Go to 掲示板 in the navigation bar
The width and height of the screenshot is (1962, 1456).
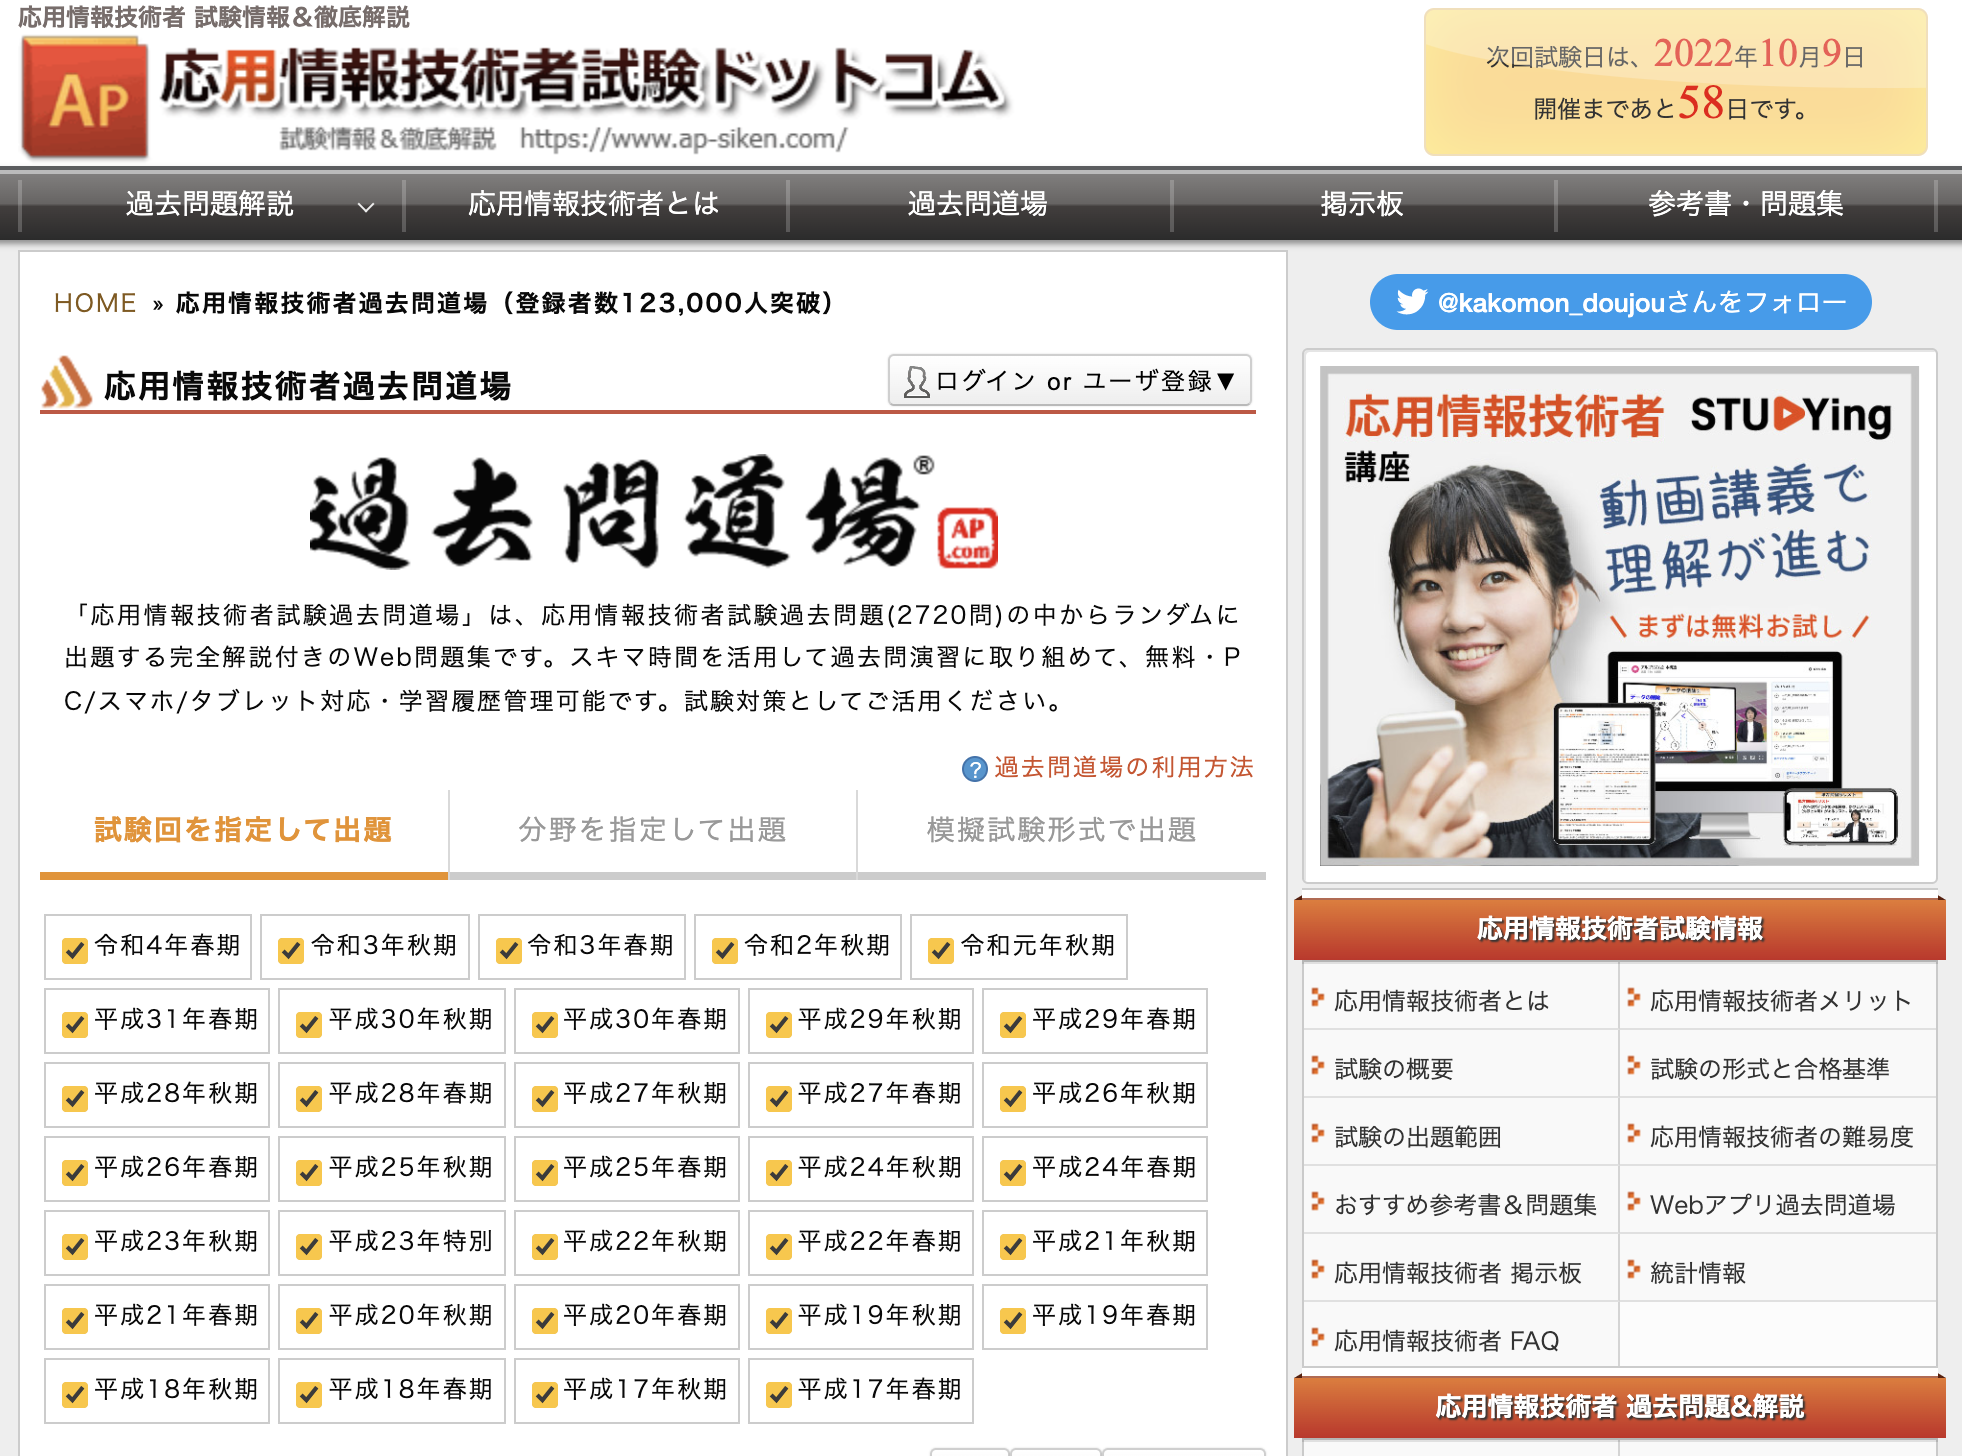coord(1361,204)
